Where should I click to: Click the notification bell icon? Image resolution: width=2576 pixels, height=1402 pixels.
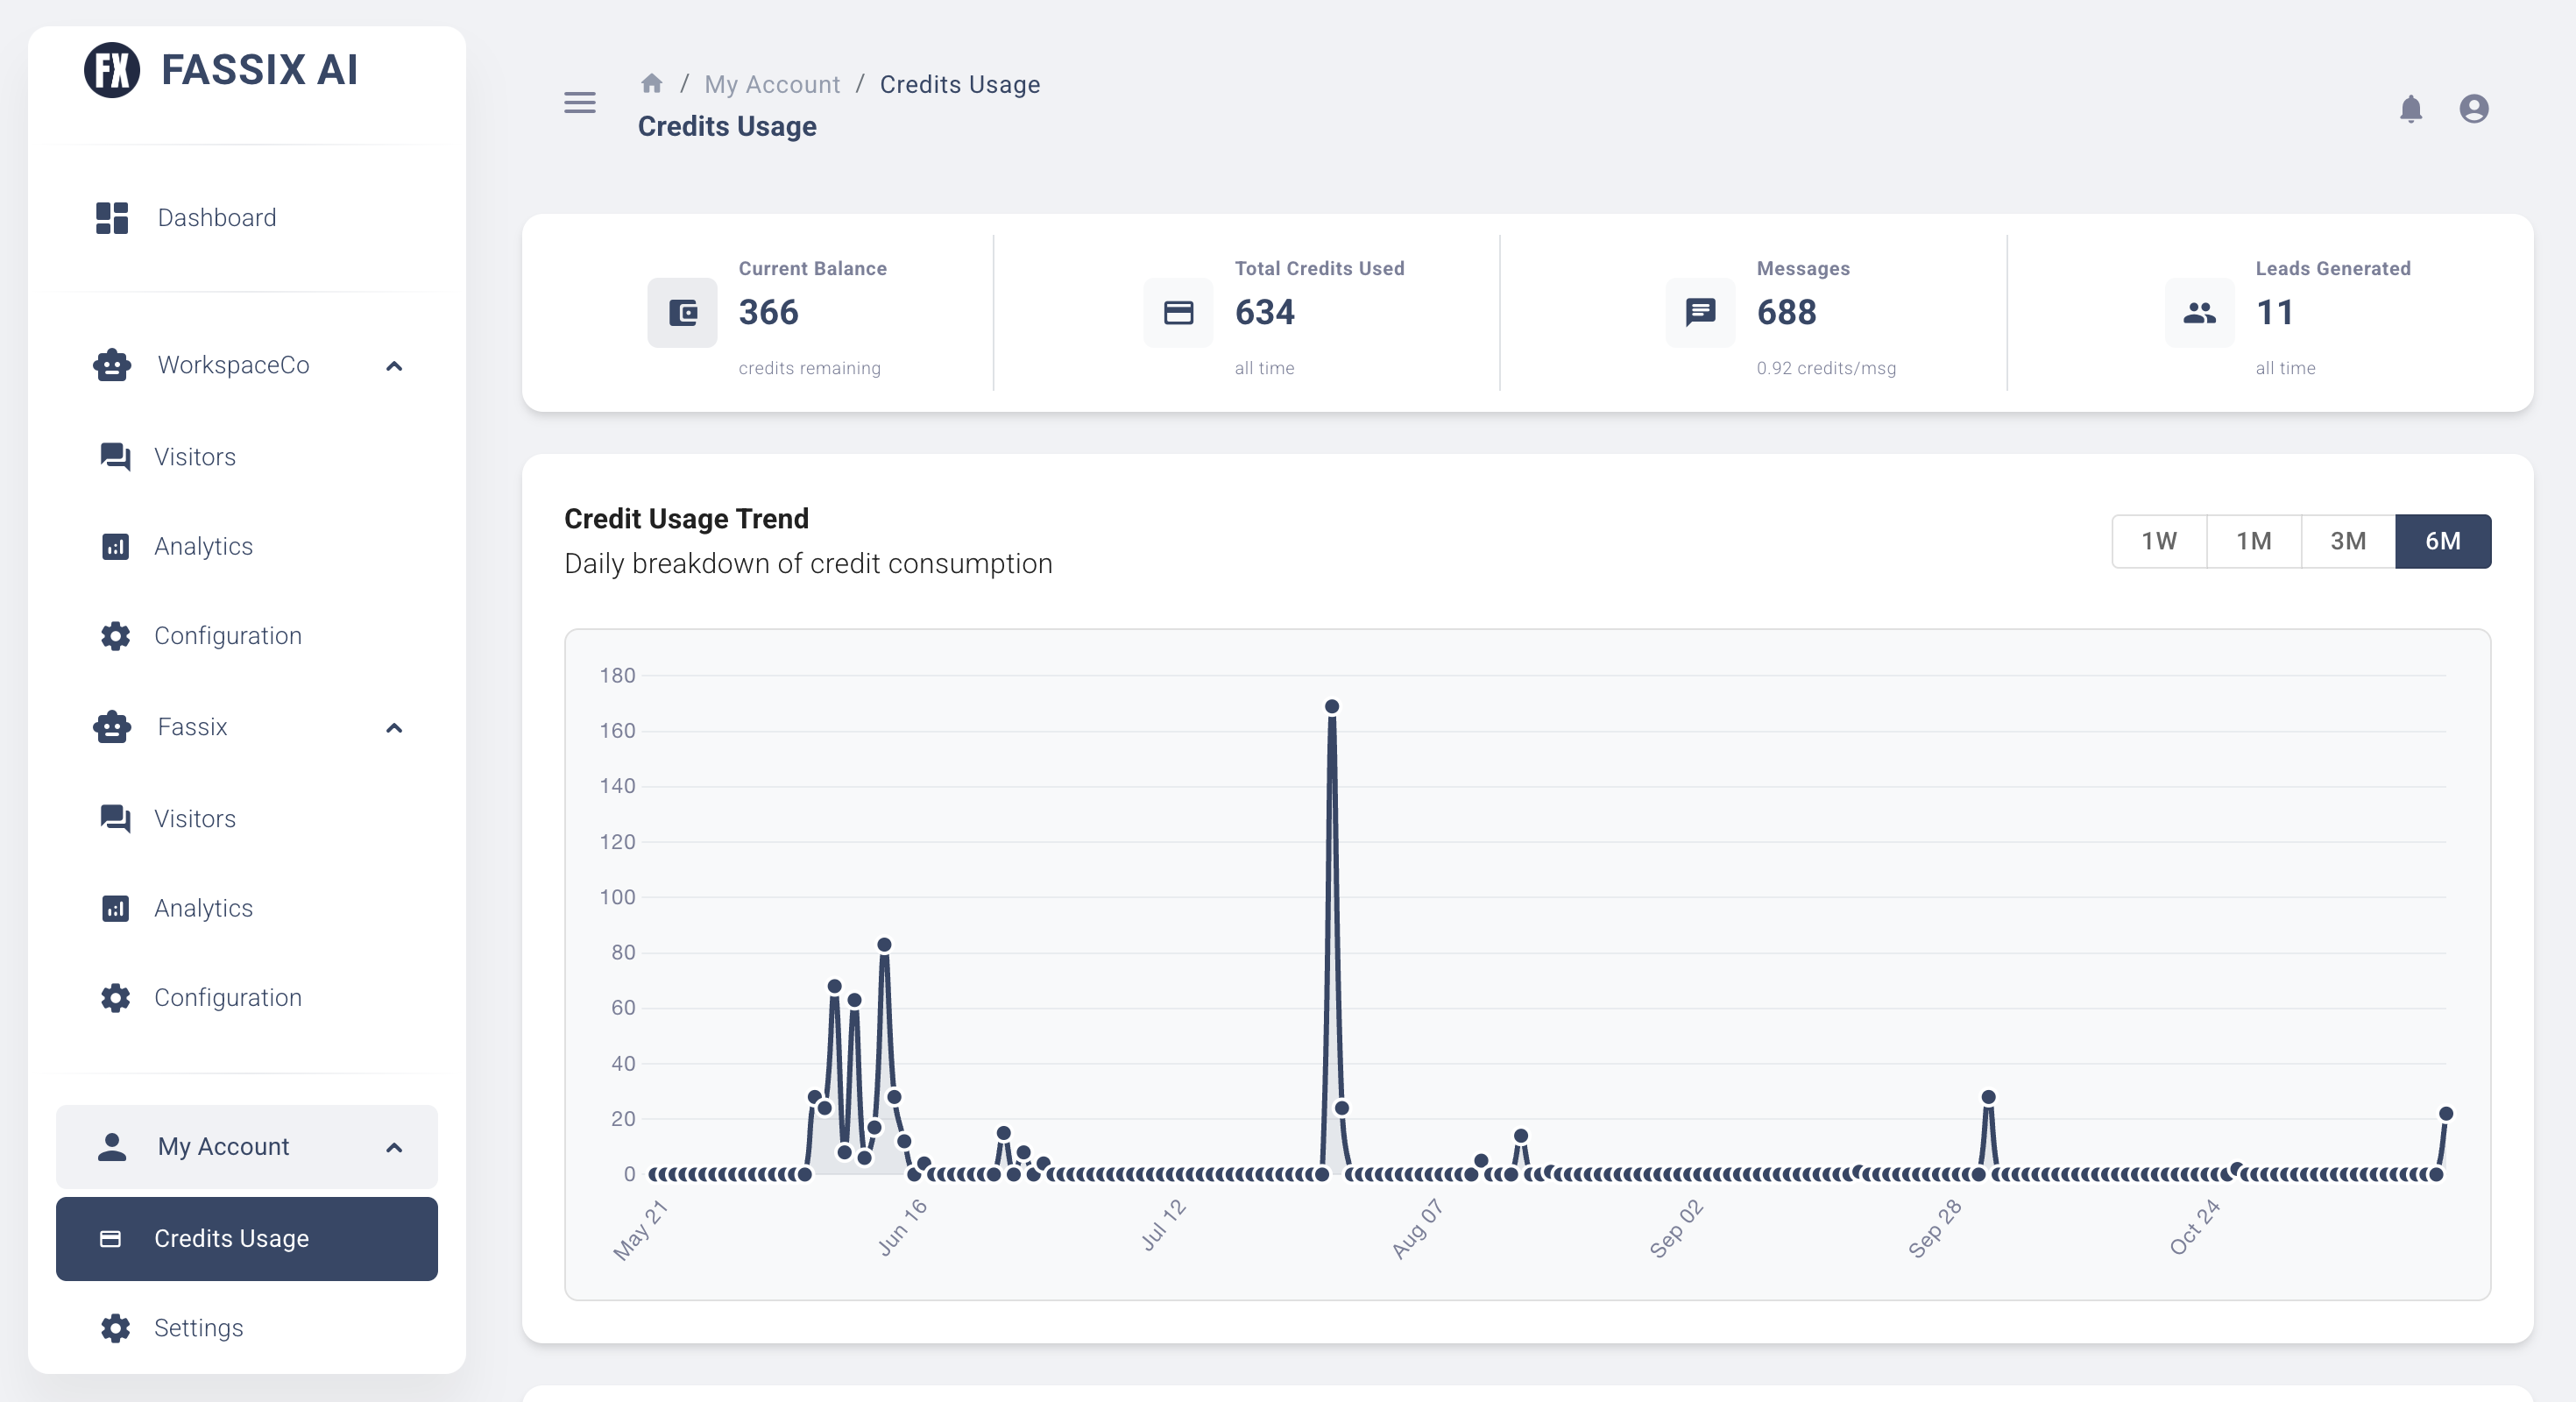click(x=2410, y=108)
